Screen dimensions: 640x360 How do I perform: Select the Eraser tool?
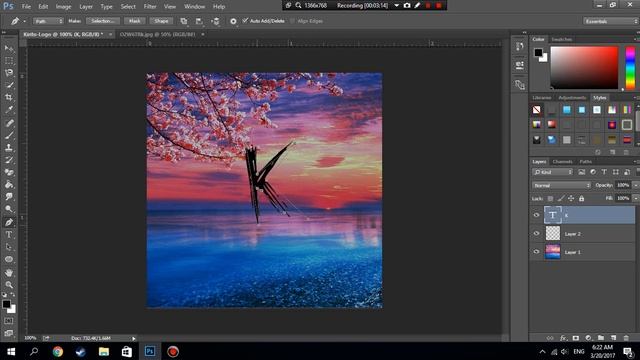tap(9, 172)
